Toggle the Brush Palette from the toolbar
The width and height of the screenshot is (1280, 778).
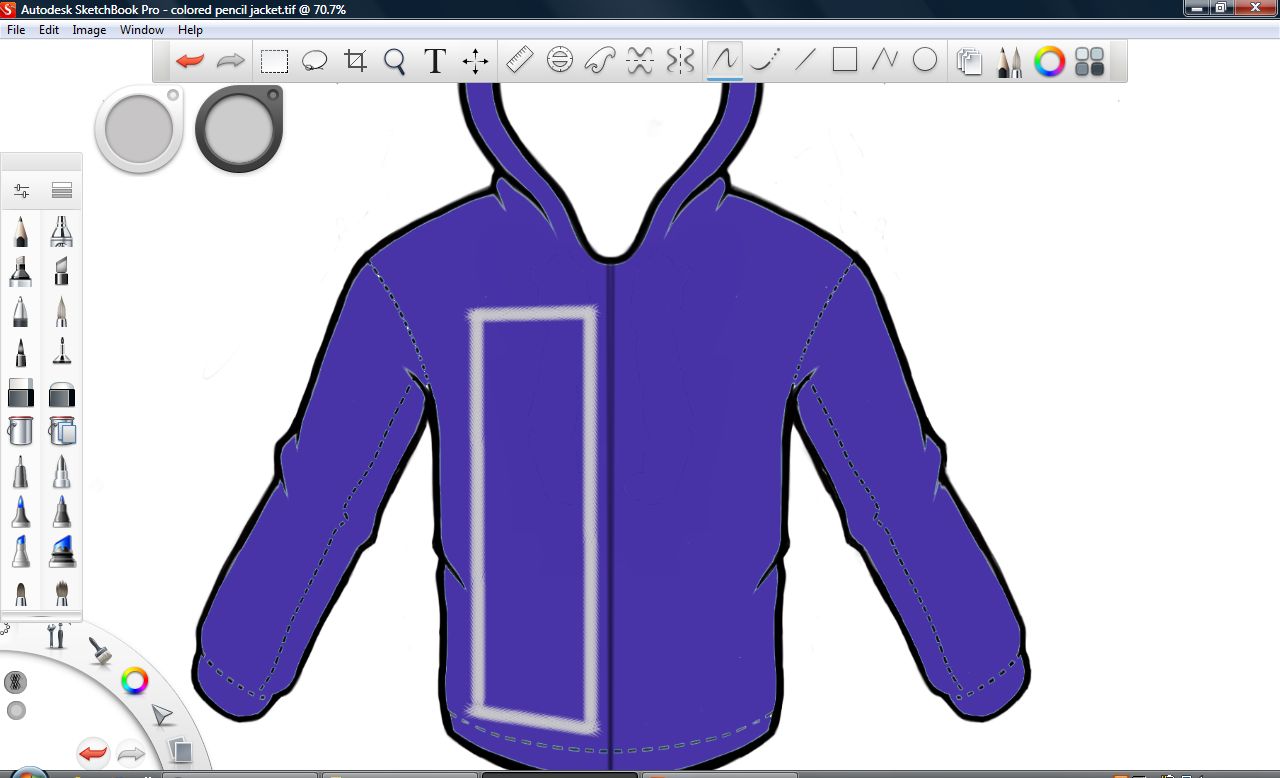pyautogui.click(x=1009, y=62)
